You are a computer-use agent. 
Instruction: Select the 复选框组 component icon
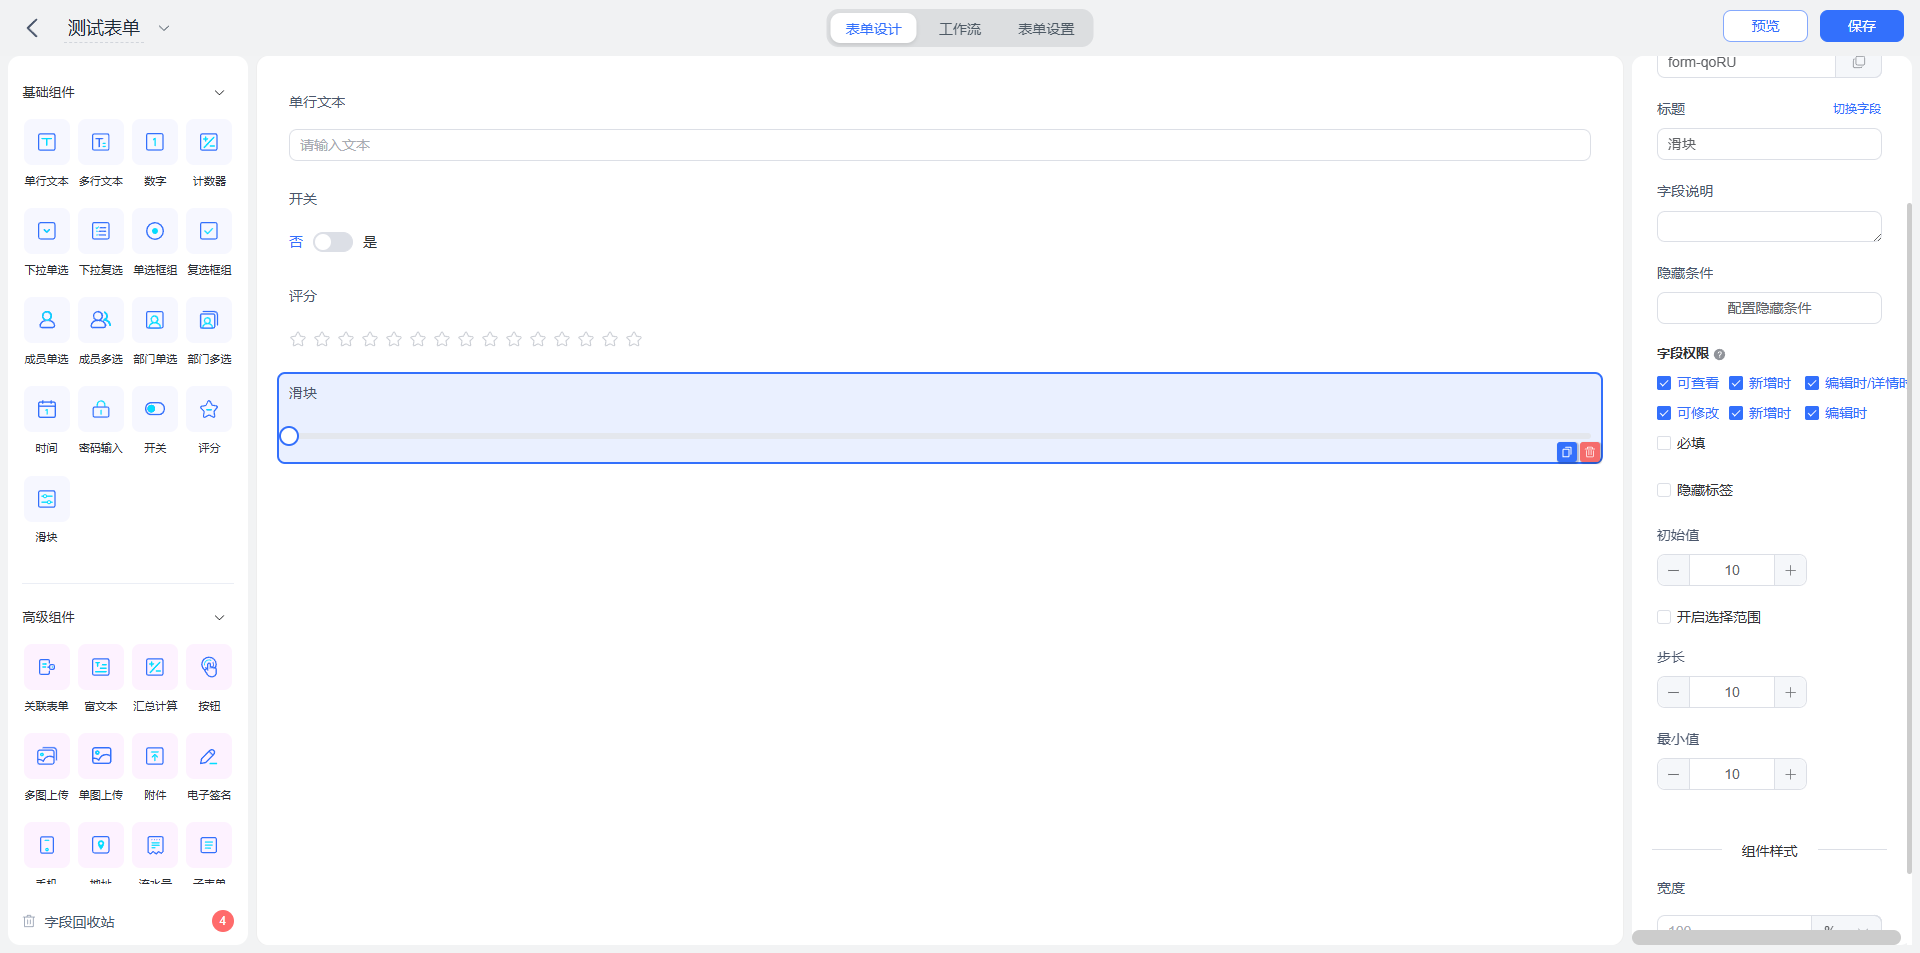pos(209,231)
